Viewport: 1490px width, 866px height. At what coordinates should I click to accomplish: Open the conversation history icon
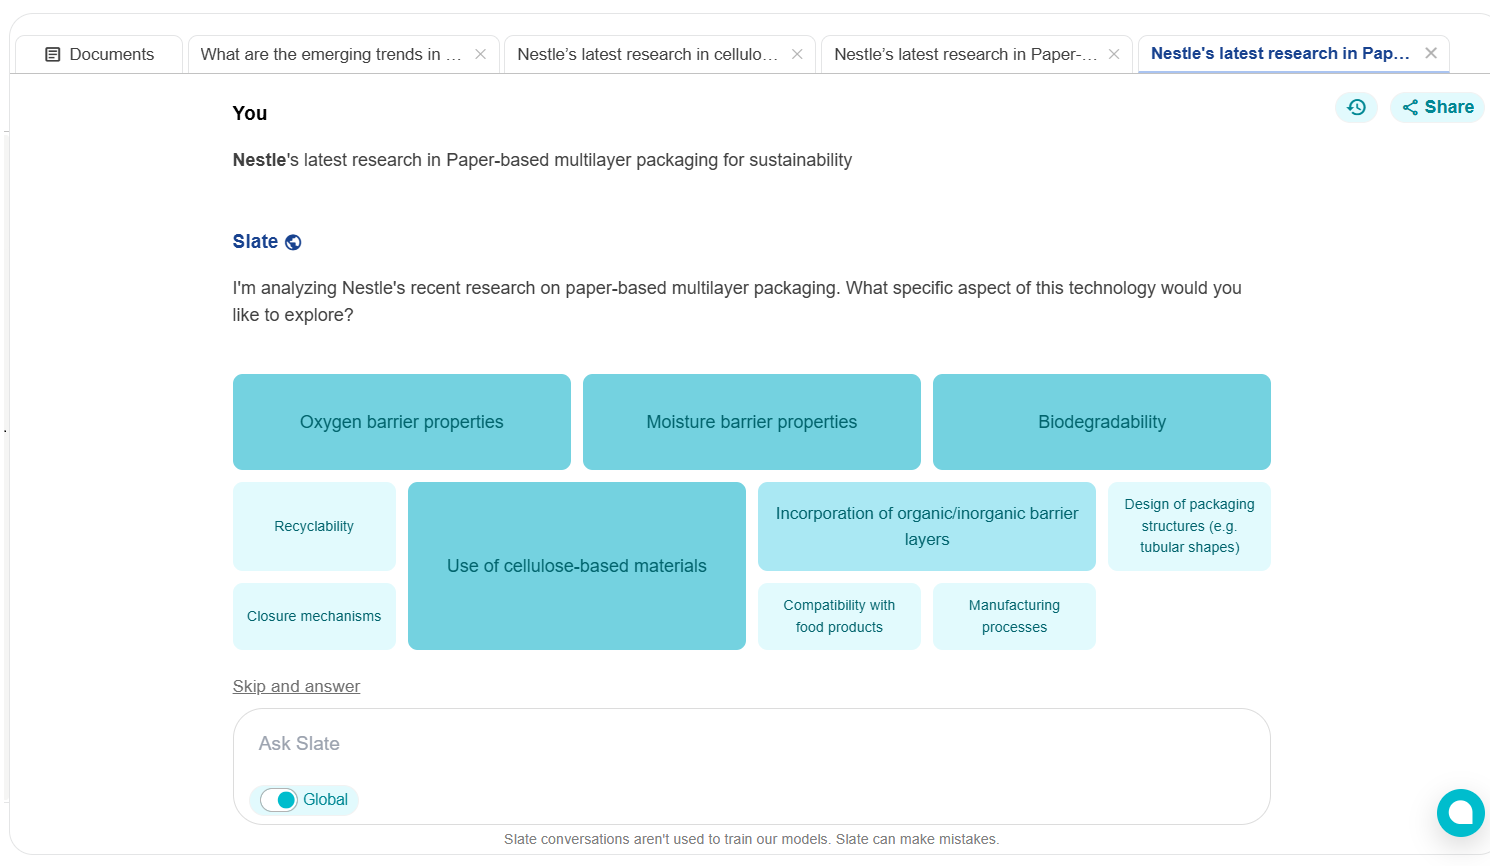pyautogui.click(x=1356, y=107)
